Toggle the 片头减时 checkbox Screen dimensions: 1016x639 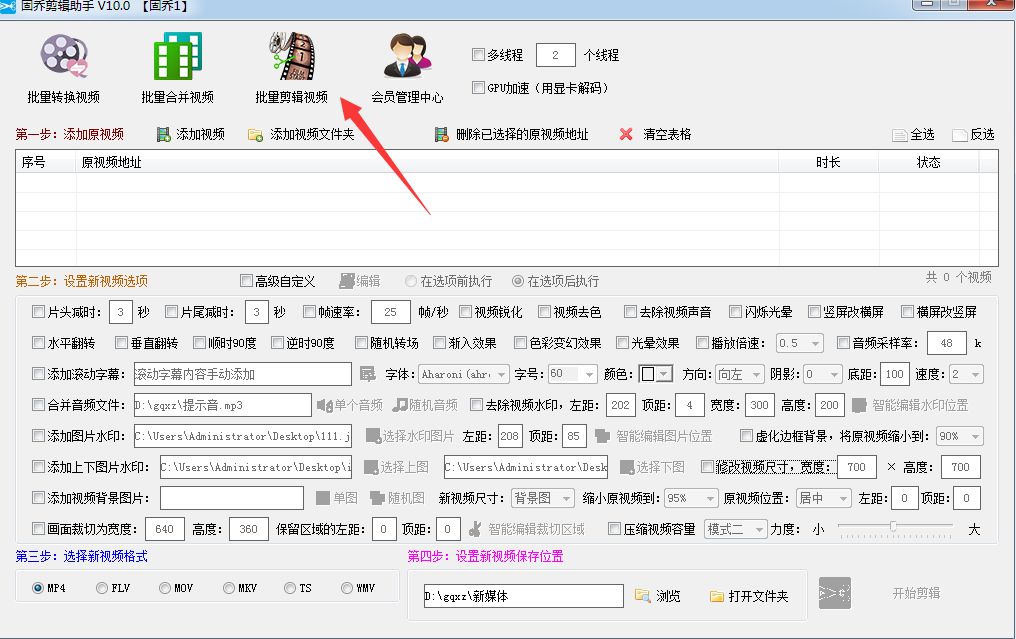[38, 312]
